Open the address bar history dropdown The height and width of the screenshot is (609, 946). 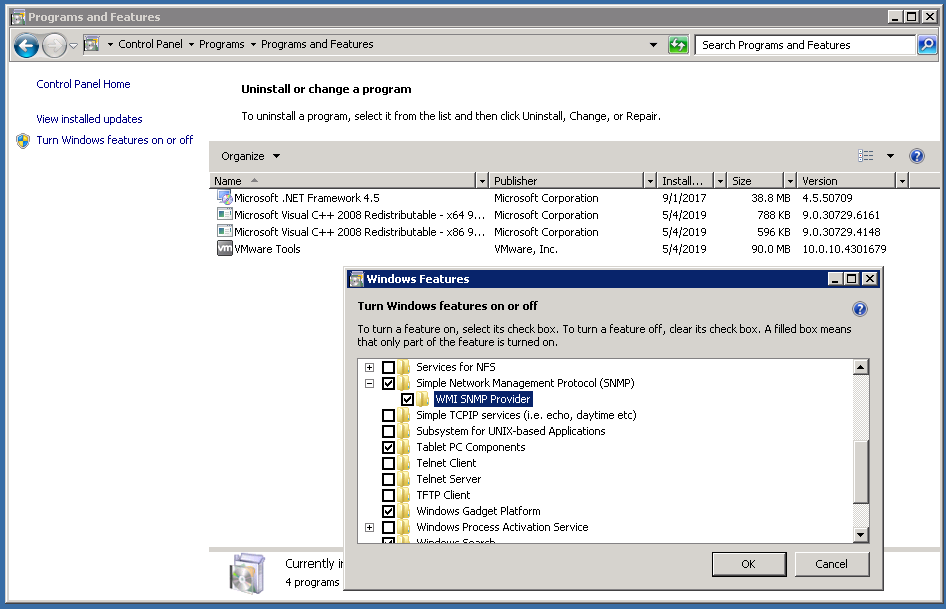pos(653,45)
